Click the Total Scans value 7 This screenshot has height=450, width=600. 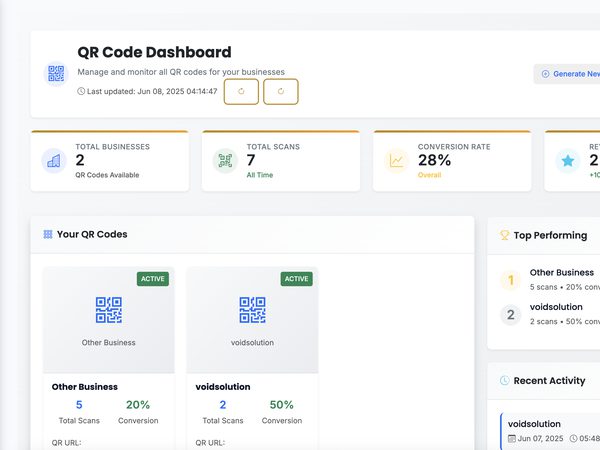(x=251, y=160)
